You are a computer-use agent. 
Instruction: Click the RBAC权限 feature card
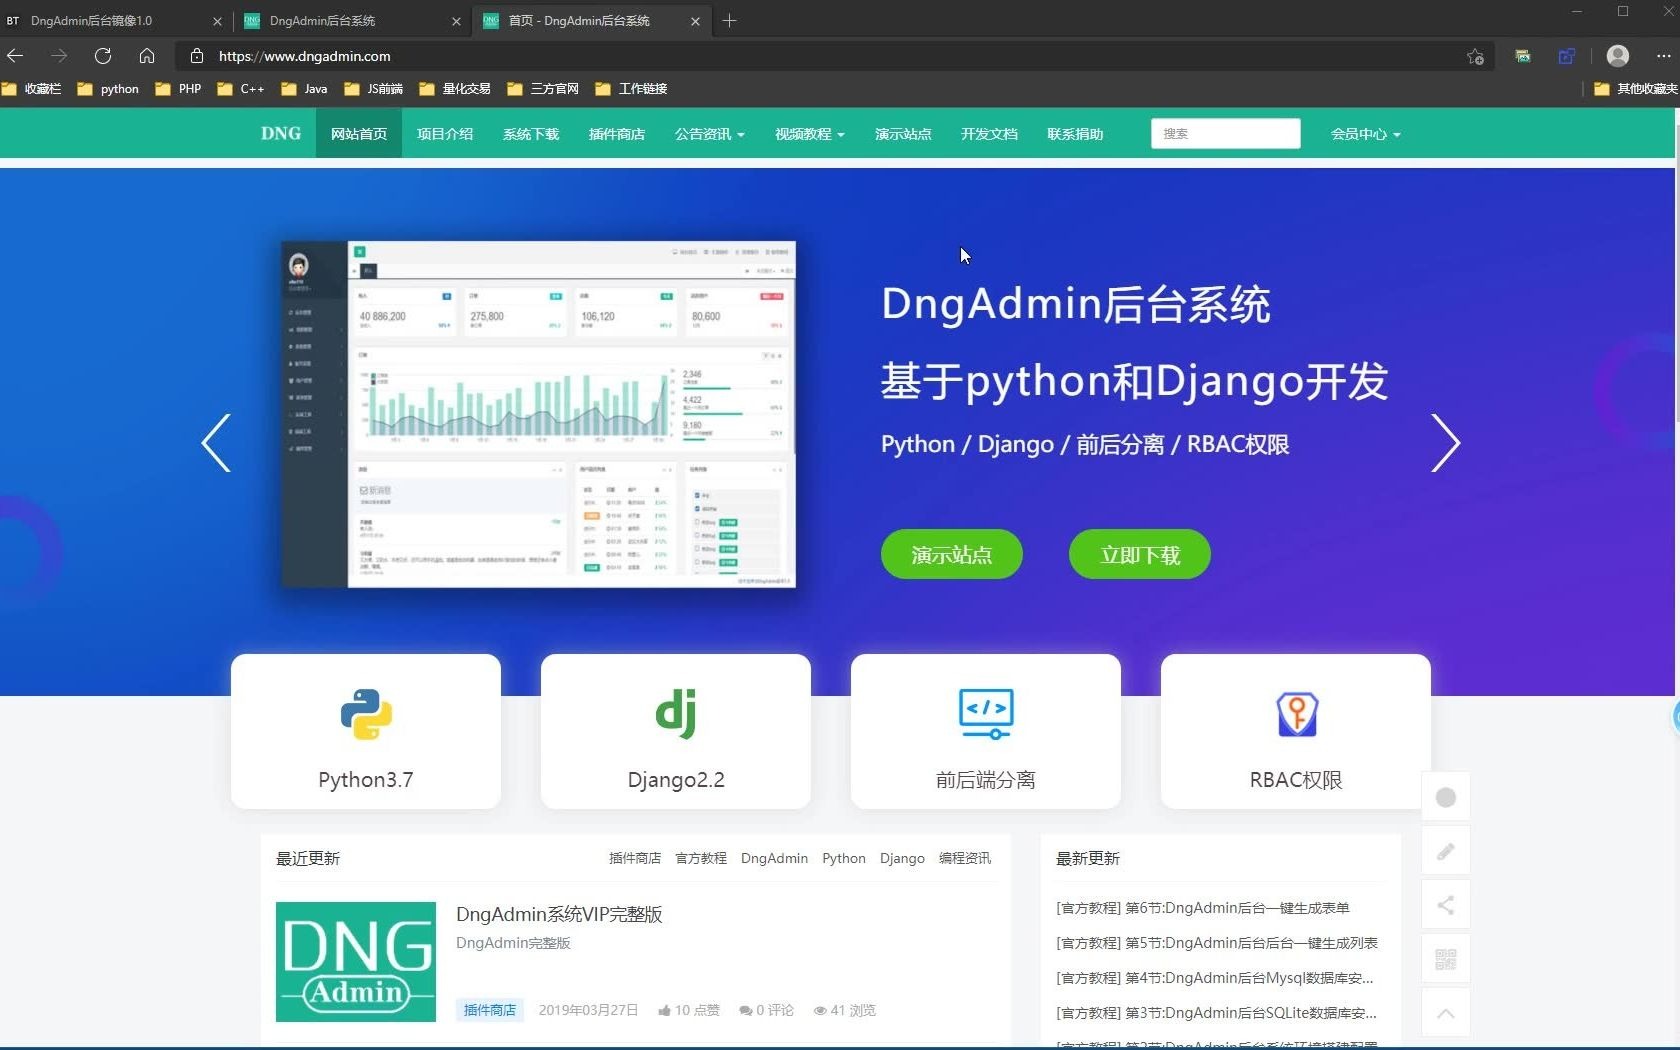click(x=1296, y=732)
